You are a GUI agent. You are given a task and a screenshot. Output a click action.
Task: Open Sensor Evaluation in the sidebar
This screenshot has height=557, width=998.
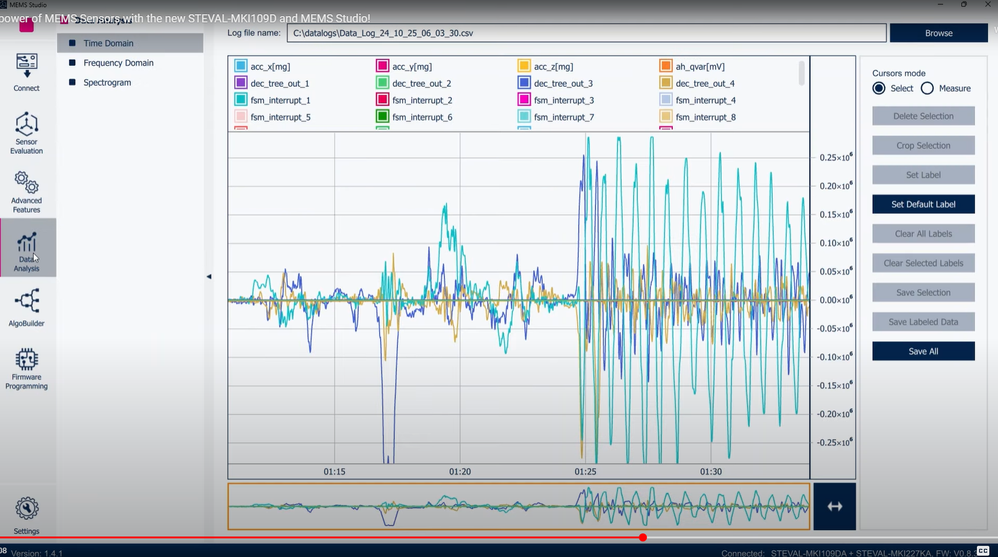(27, 133)
